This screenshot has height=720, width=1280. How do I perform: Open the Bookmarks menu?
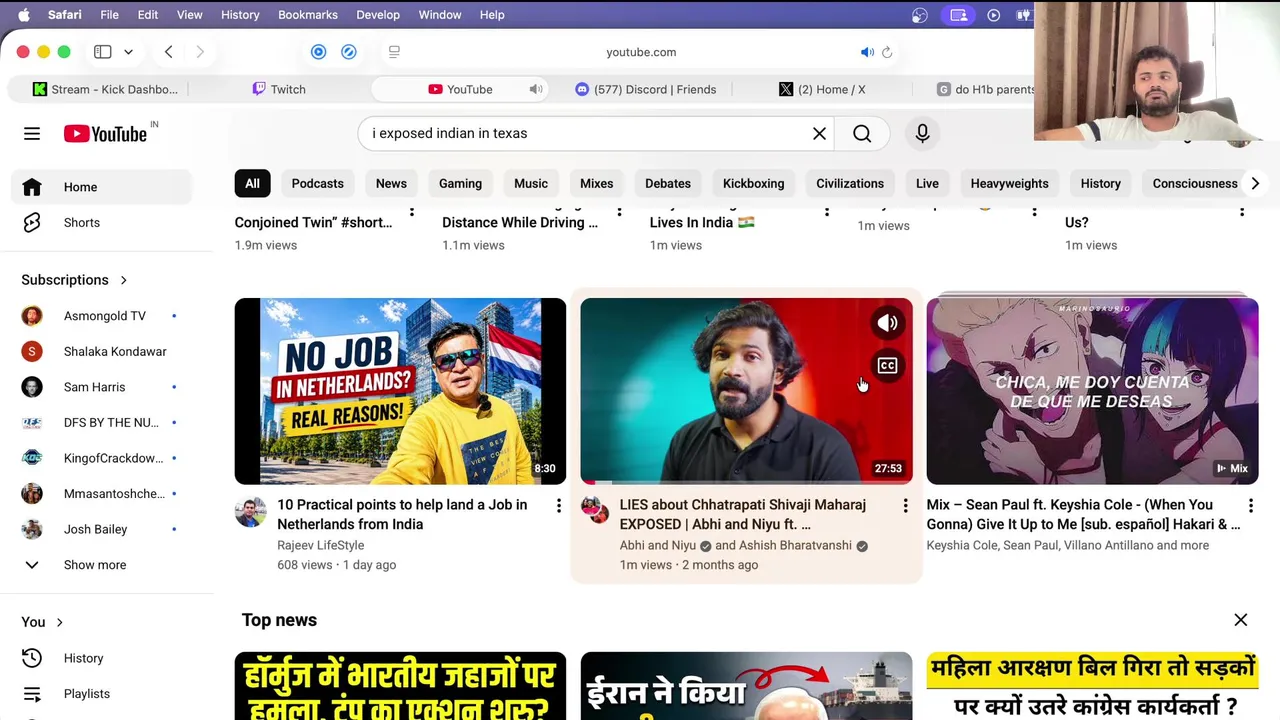point(308,15)
